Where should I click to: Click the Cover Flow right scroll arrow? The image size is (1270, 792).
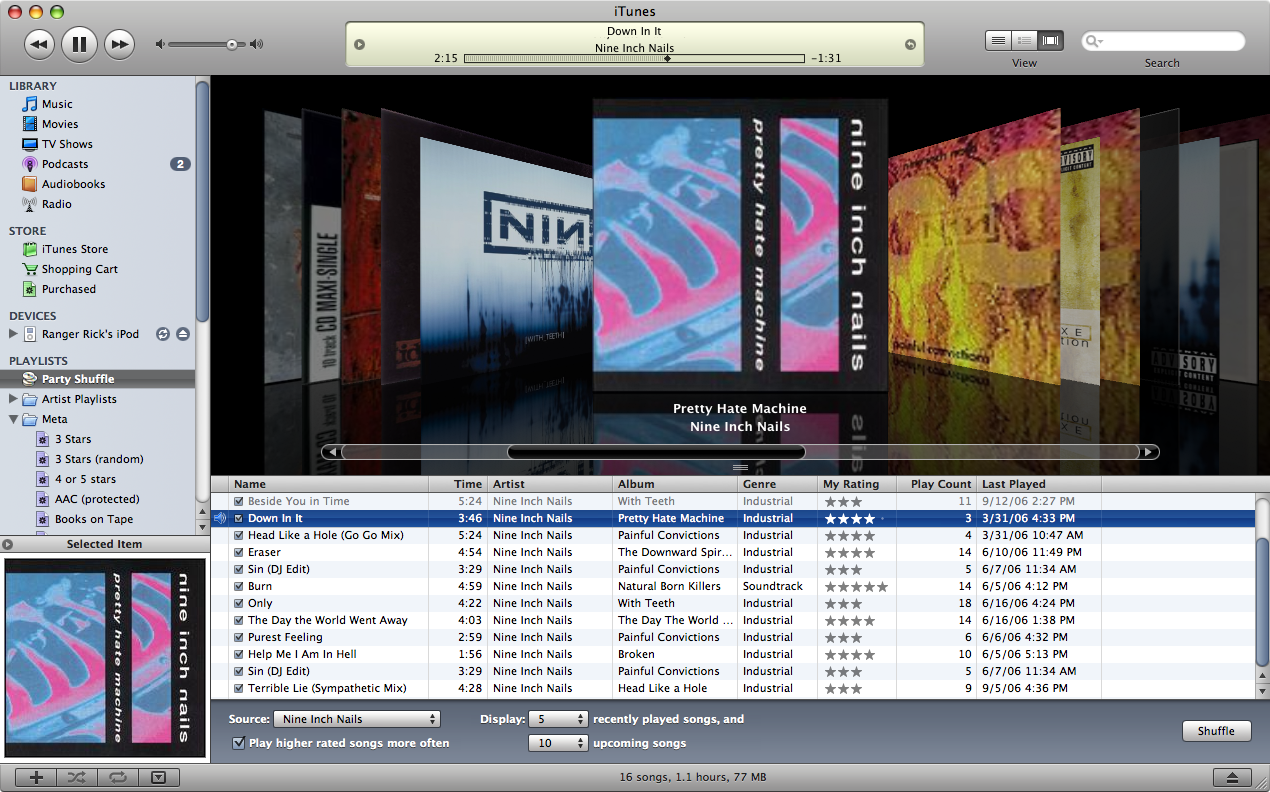(x=1149, y=452)
